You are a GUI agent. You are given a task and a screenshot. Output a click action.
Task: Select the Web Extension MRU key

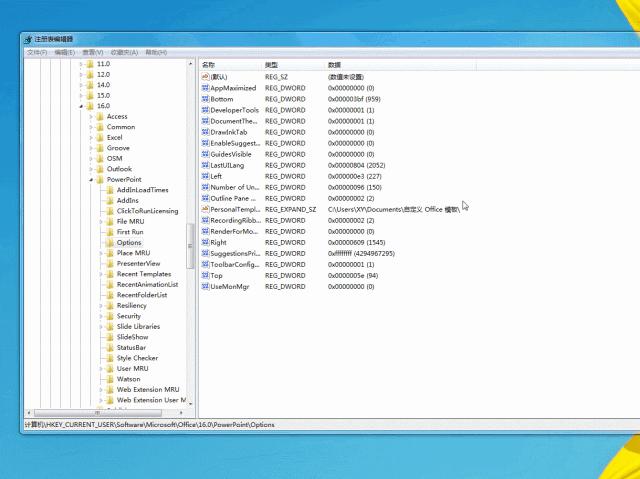148,390
